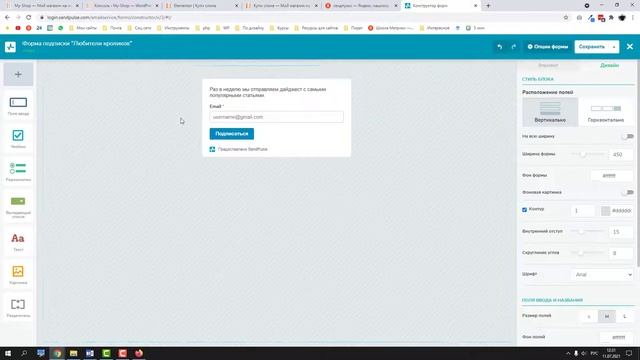Switch to the Yandex browser tab
This screenshot has width=640, height=360.
pyautogui.click(x=360, y=6)
